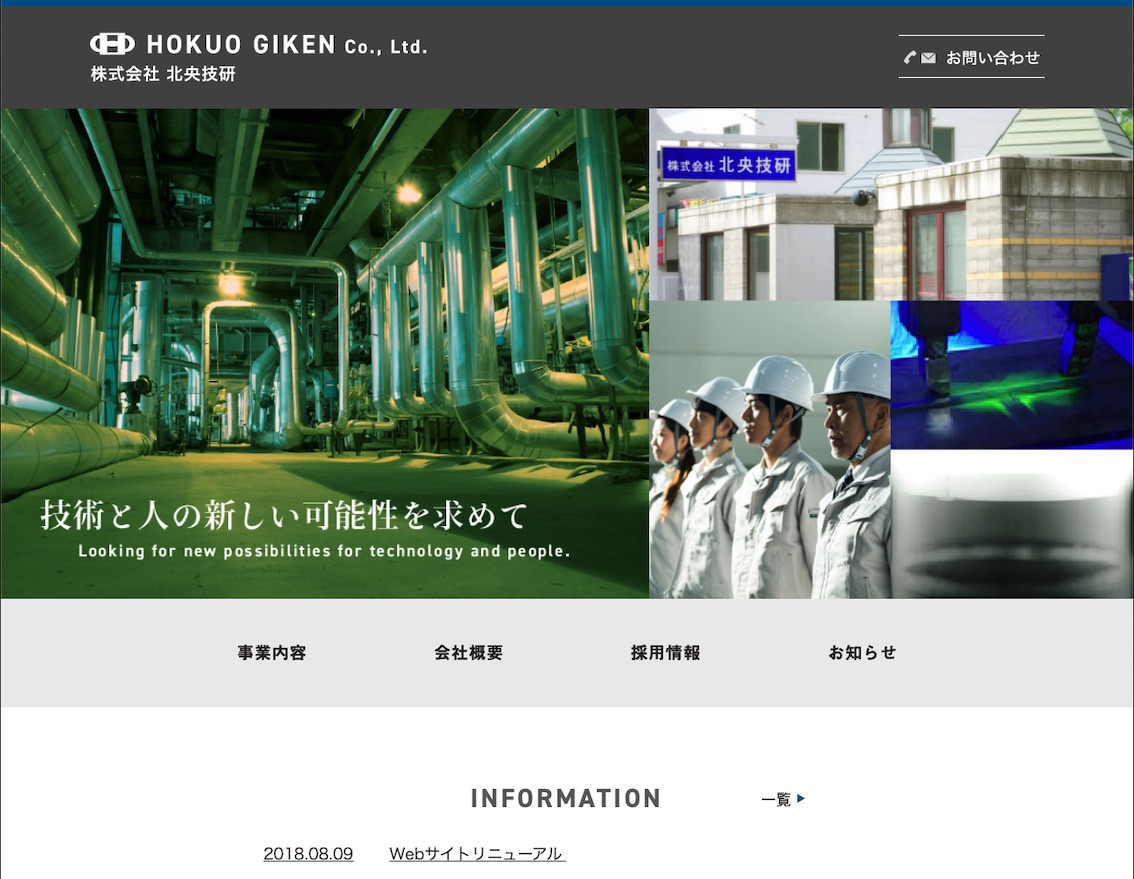Open the 事業内容 menu item
This screenshot has width=1134, height=879.
pos(272,653)
